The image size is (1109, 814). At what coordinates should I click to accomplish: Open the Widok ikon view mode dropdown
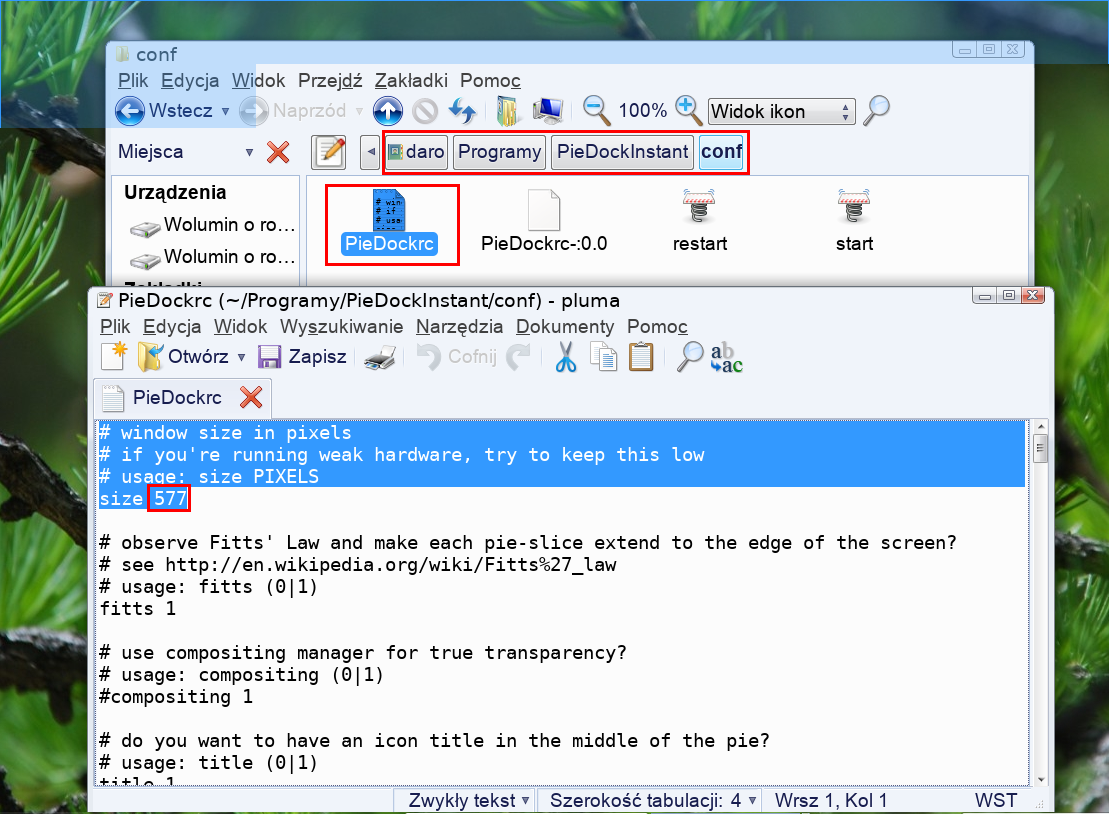tap(782, 112)
